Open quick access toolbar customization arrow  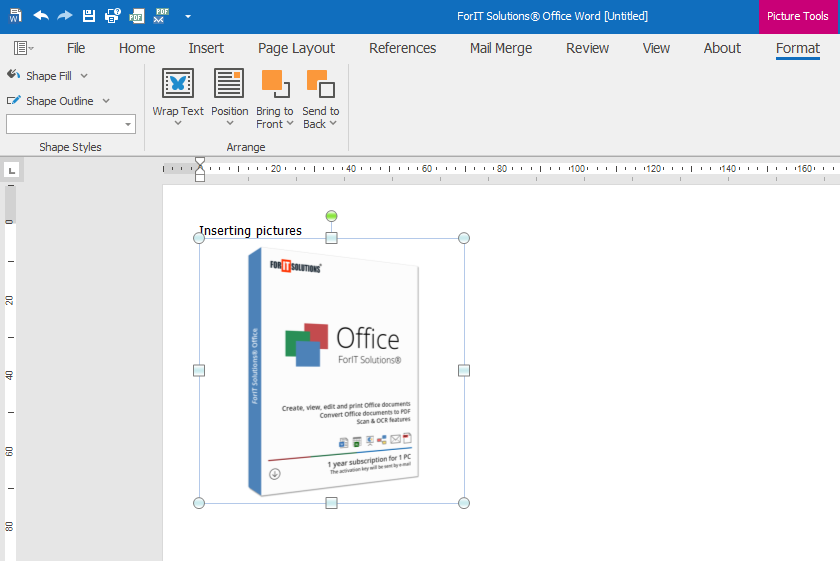coord(188,17)
